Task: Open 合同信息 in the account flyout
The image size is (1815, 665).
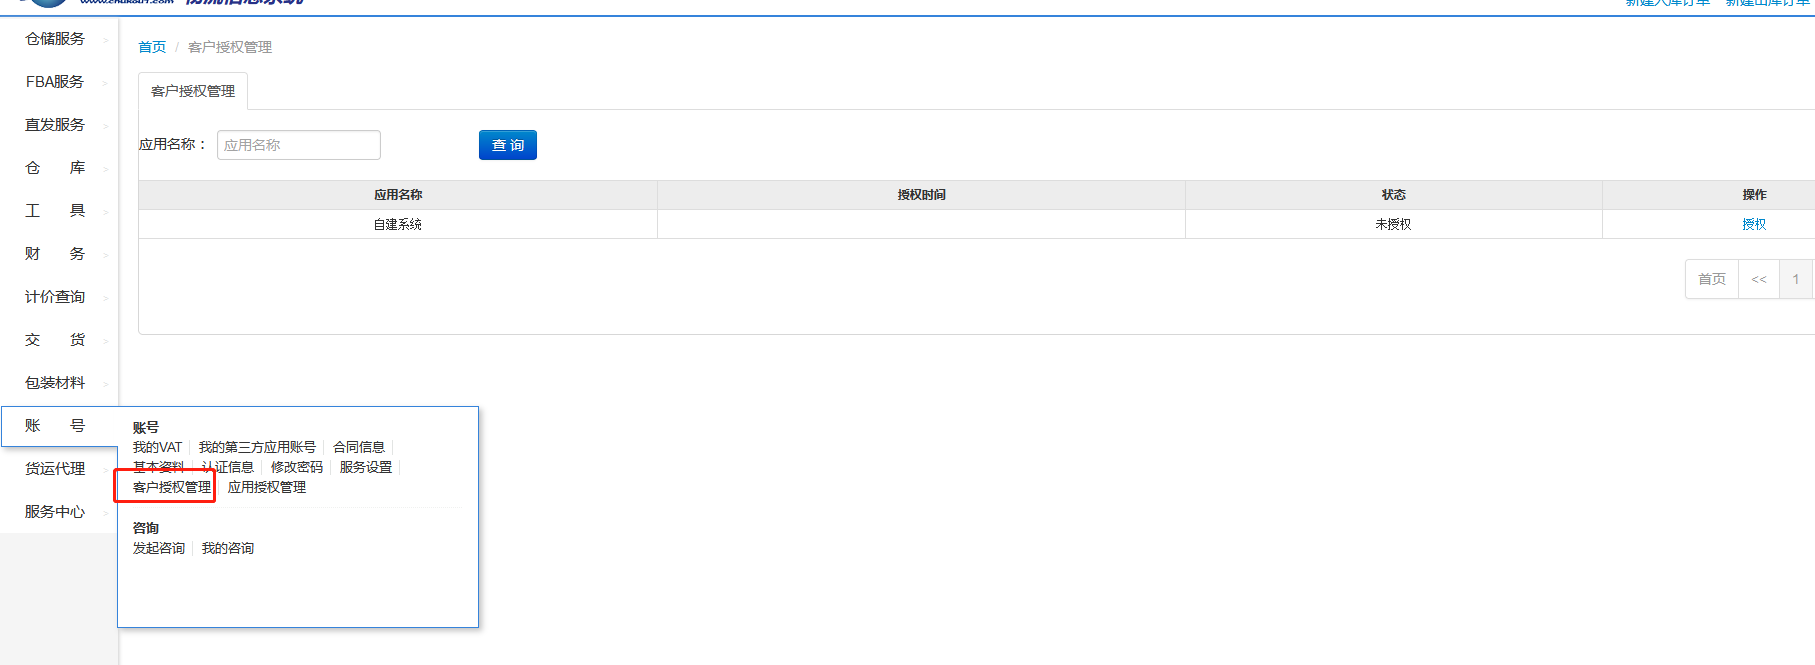Action: click(x=359, y=447)
